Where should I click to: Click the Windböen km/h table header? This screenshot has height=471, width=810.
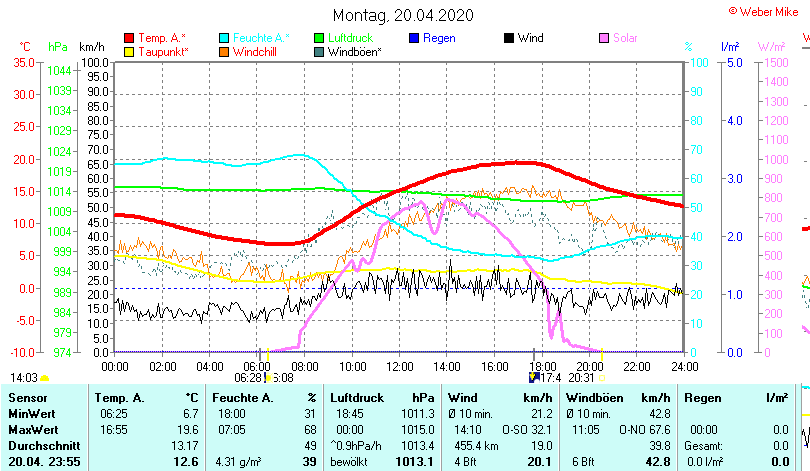pyautogui.click(x=618, y=398)
